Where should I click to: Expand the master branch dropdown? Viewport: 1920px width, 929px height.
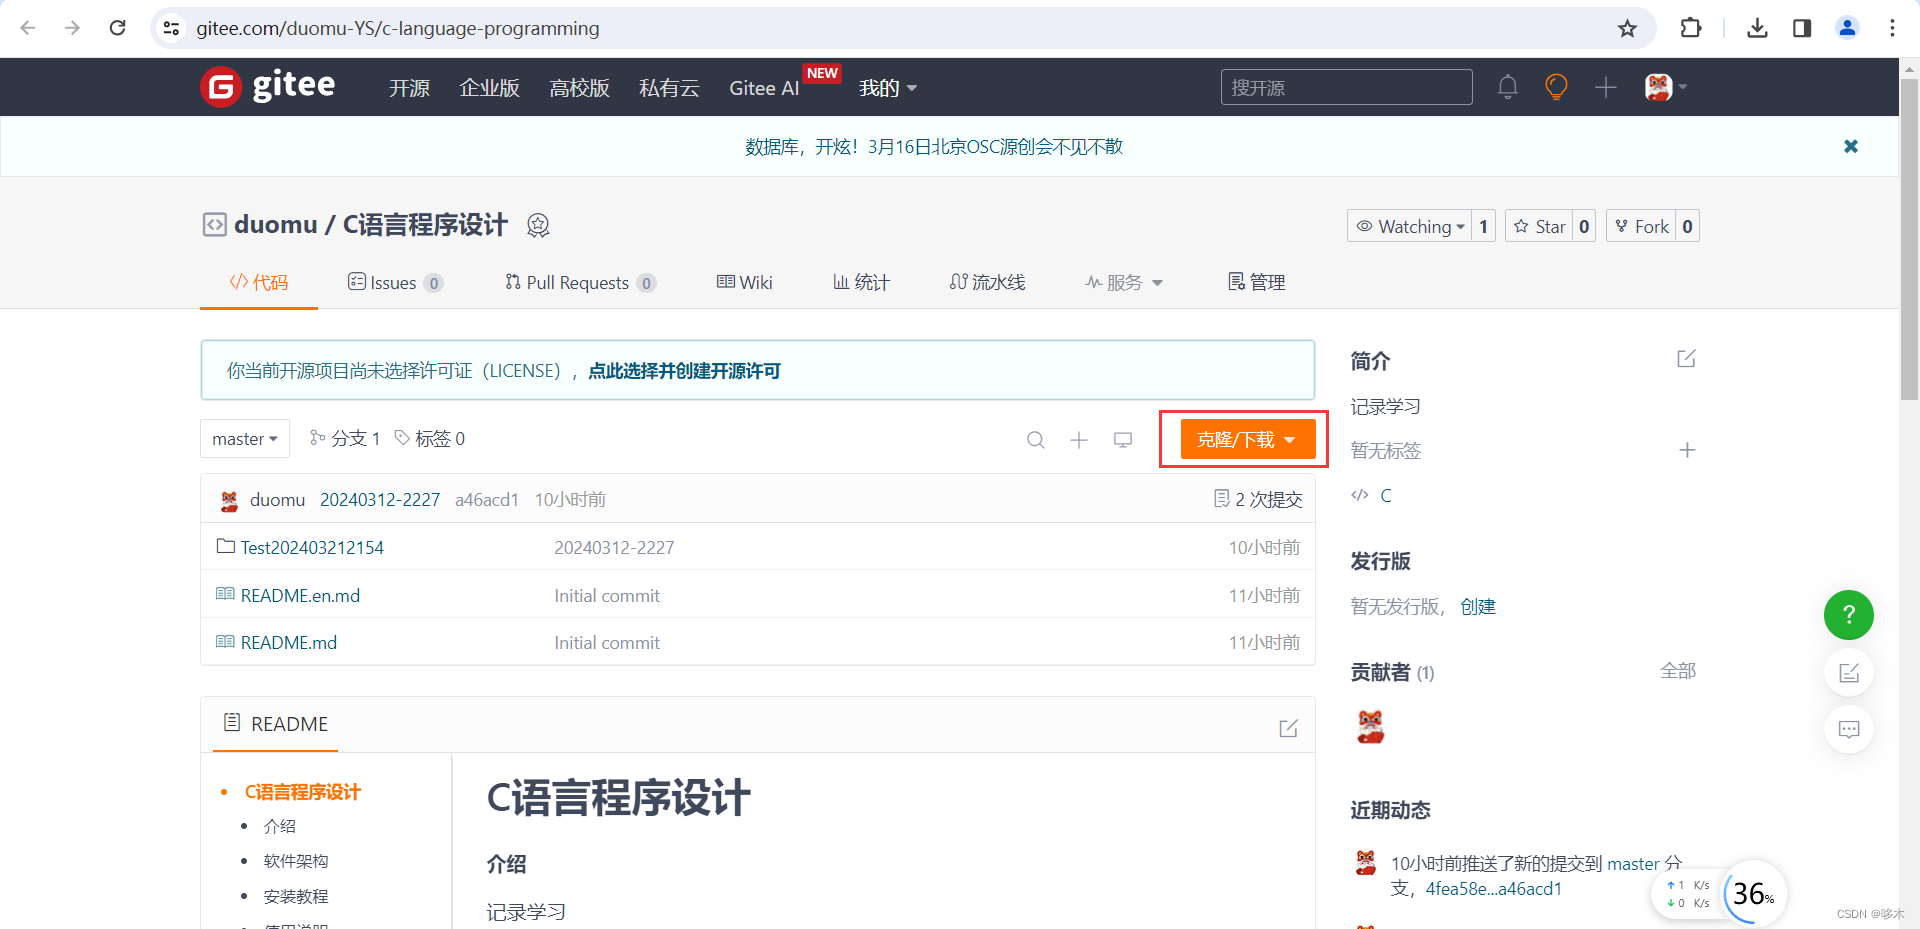pyautogui.click(x=244, y=438)
